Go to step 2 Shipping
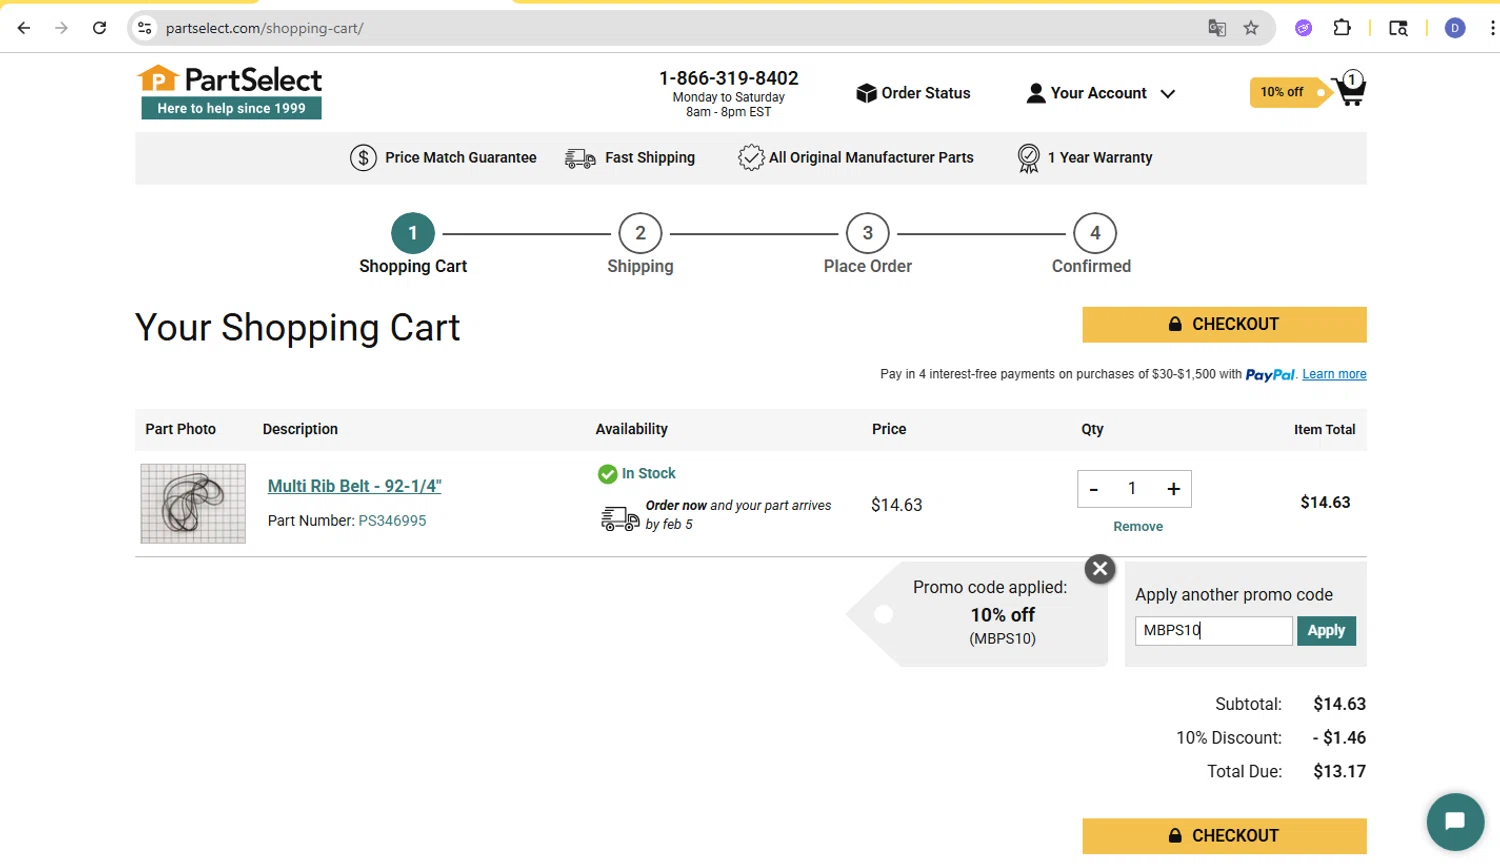 click(x=640, y=244)
